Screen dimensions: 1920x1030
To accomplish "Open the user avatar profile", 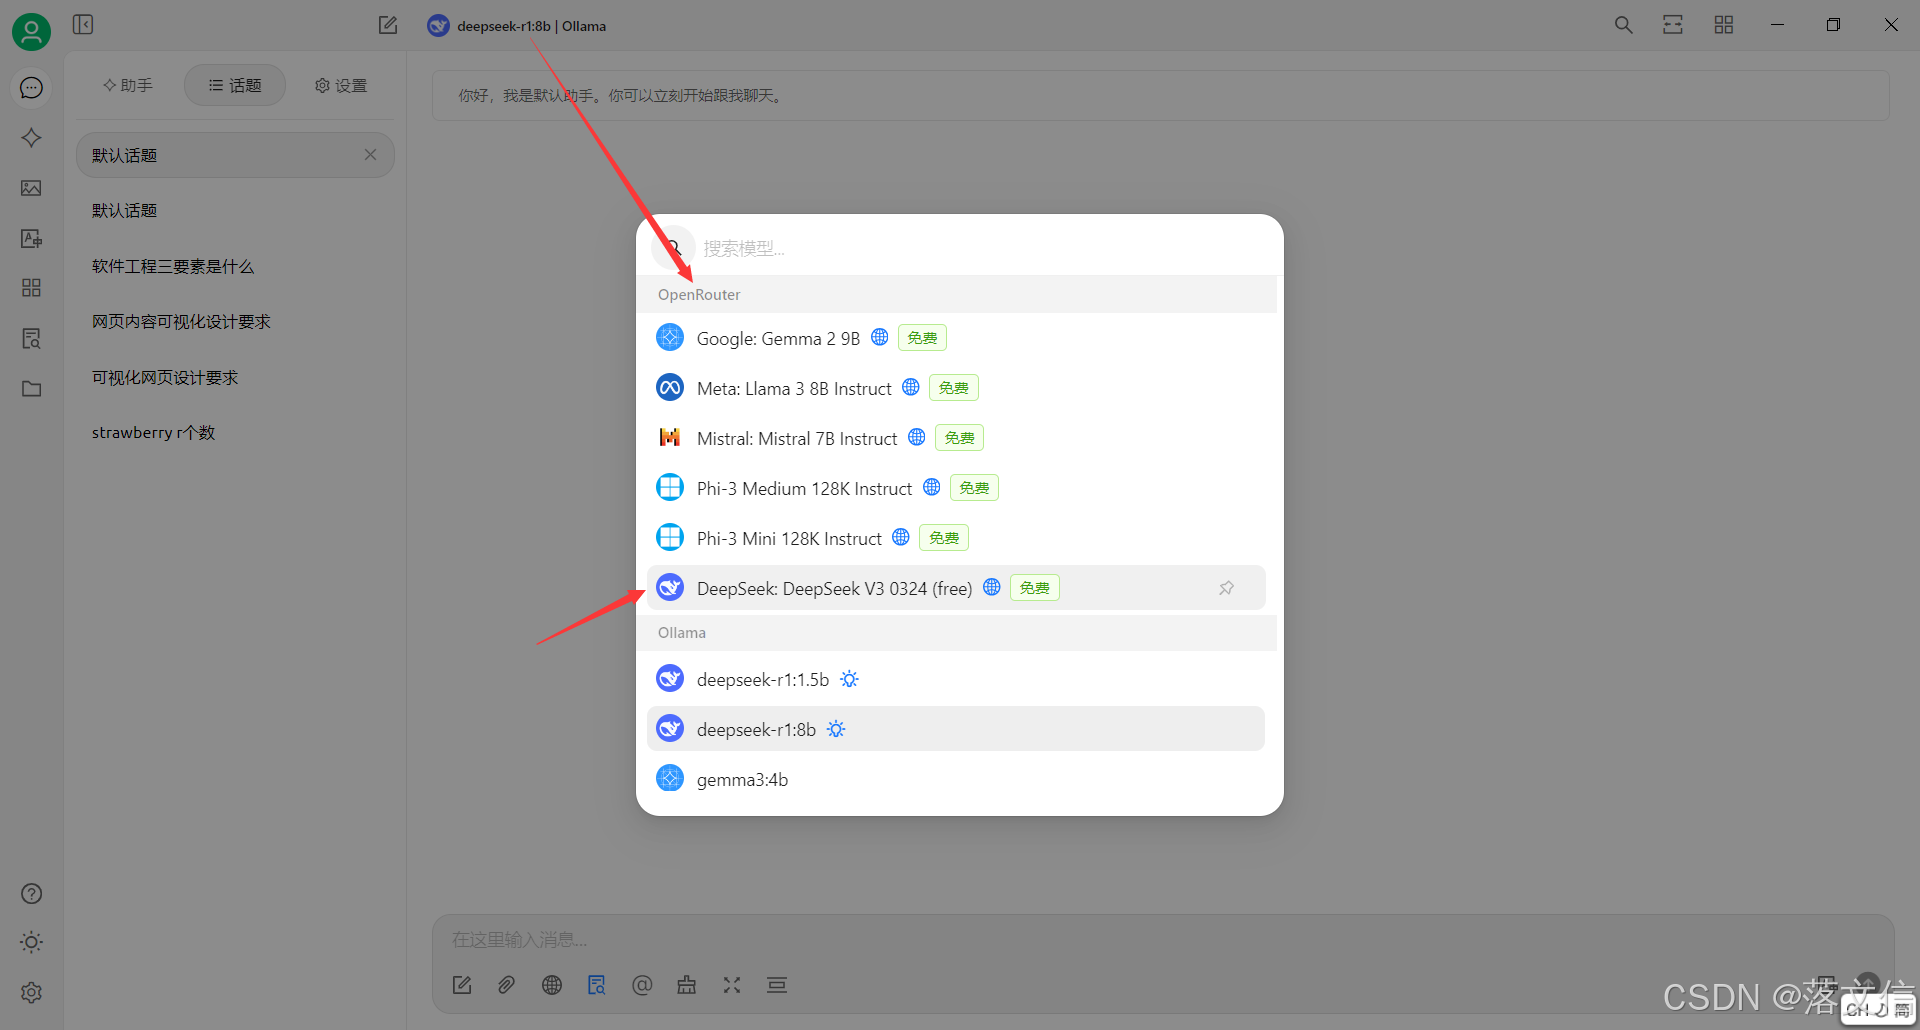I will (31, 32).
